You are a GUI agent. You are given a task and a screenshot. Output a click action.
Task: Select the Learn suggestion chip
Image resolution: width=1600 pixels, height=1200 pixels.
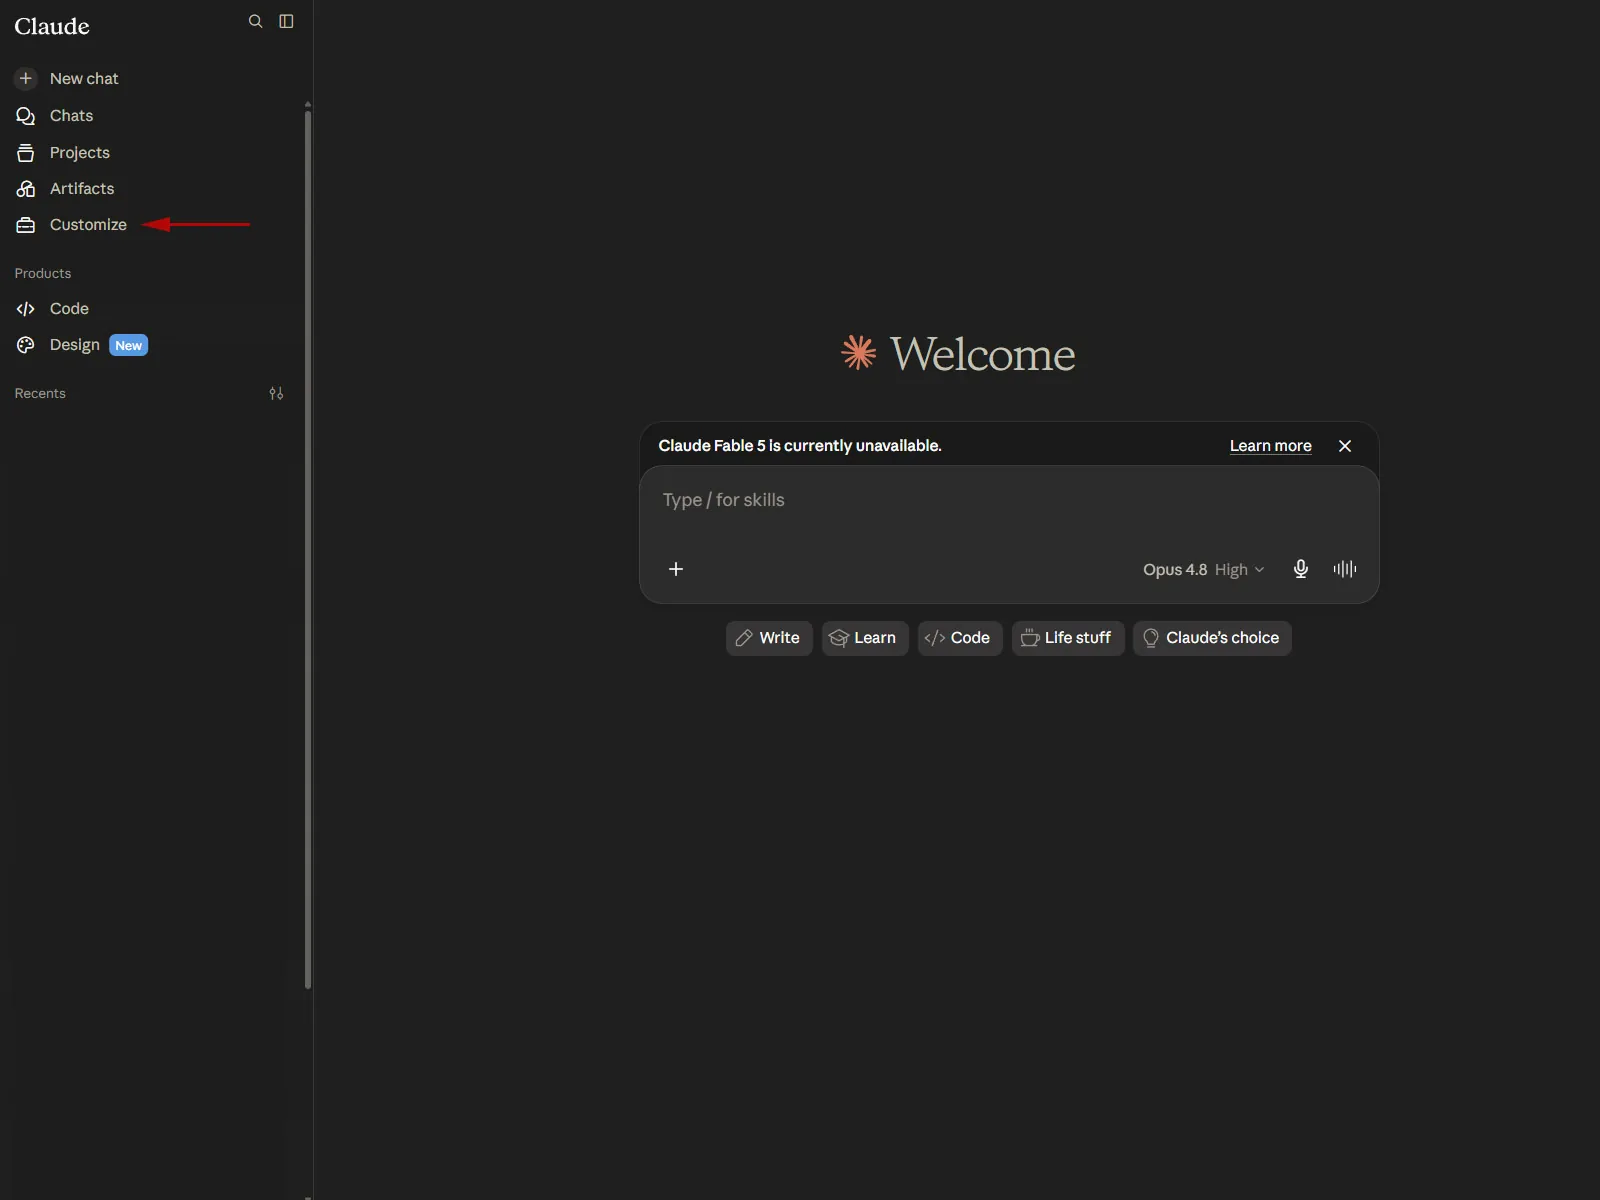click(x=865, y=638)
